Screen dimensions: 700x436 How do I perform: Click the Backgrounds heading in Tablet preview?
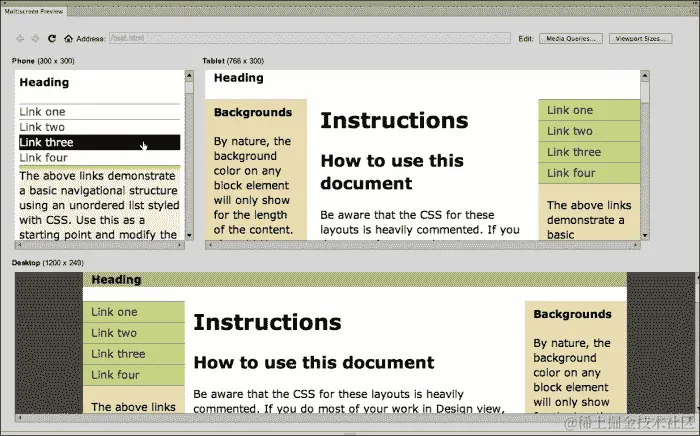253,112
